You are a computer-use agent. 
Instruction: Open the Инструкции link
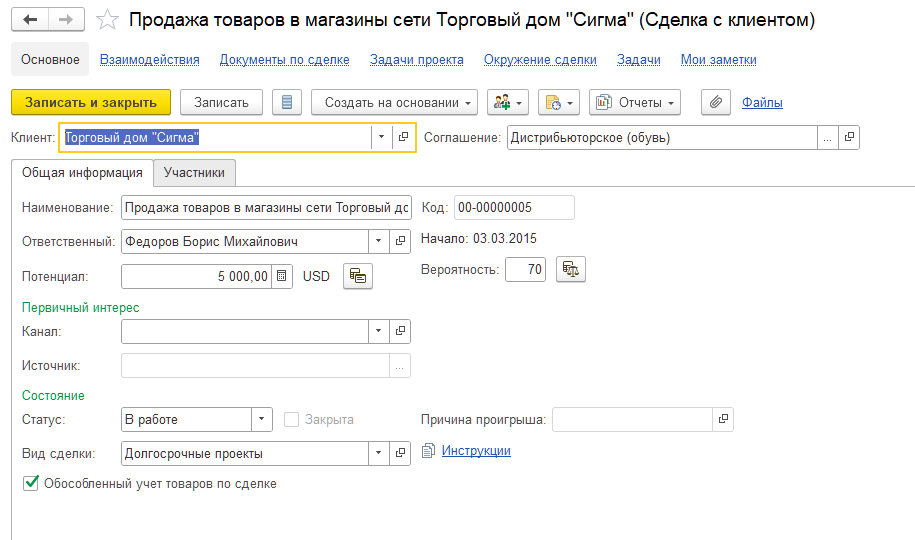476,451
